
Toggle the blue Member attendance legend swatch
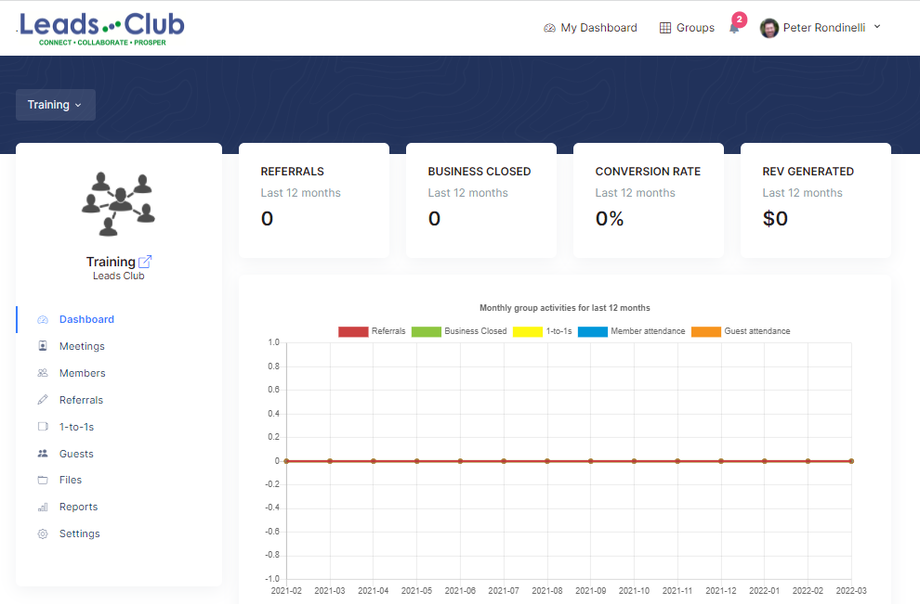coord(593,332)
